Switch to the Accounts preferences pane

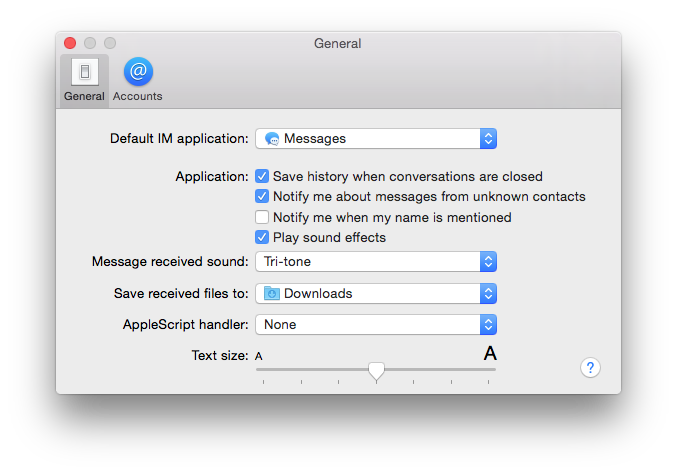coord(138,80)
